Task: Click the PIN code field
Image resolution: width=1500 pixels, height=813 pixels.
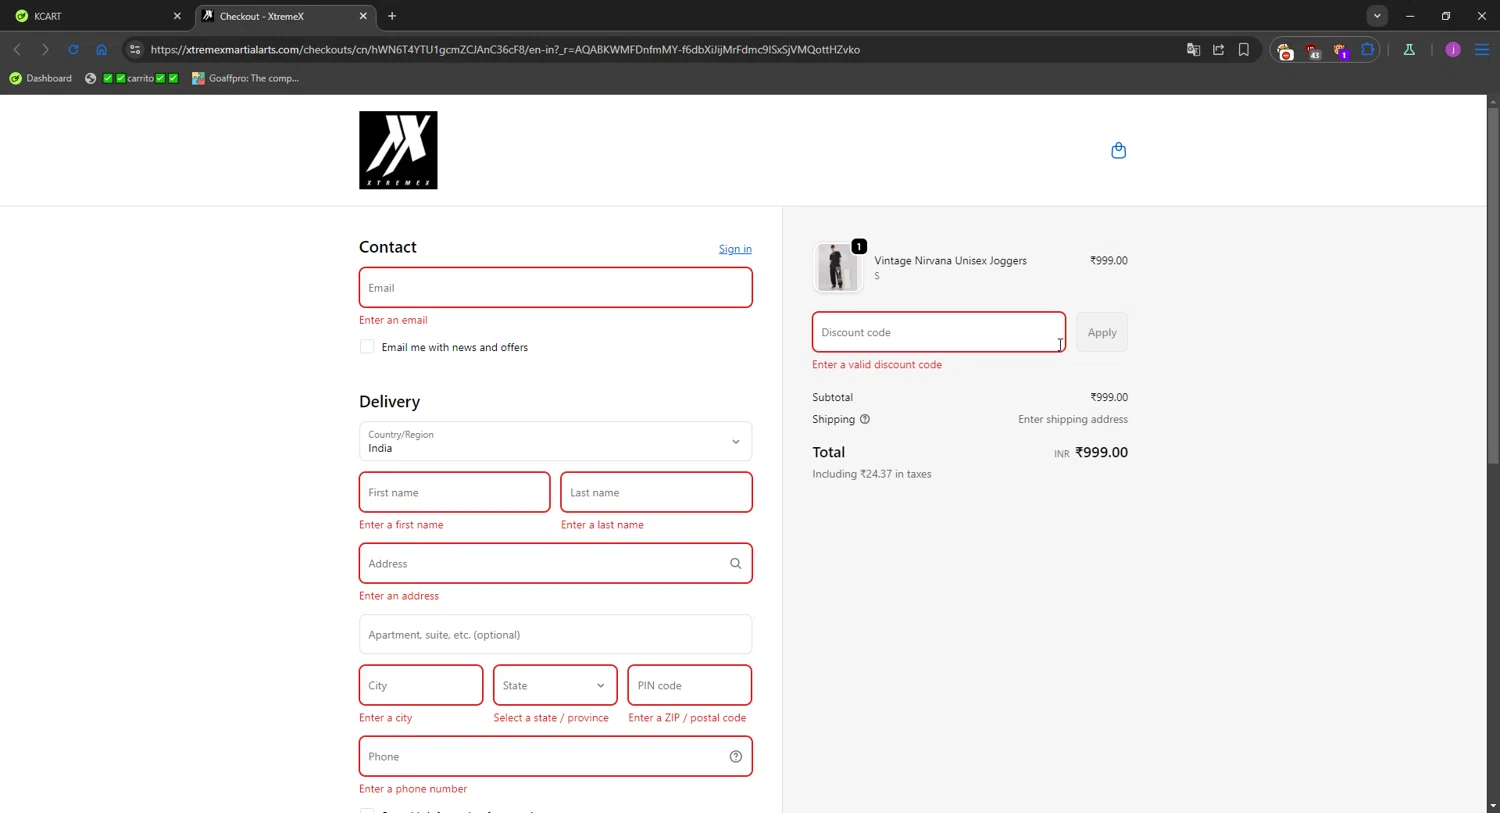Action: pos(689,685)
